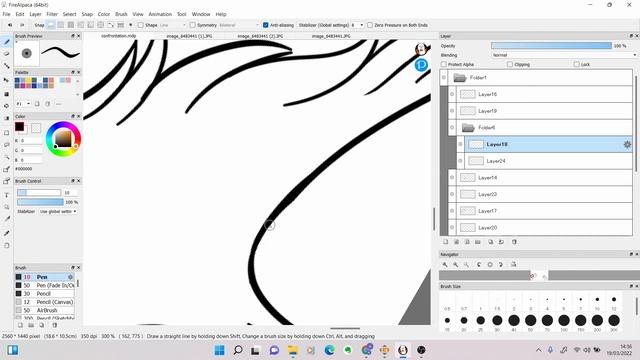Click the Navigator rotate left icon
Viewport: 640px width, 360px height.
[x=479, y=264]
